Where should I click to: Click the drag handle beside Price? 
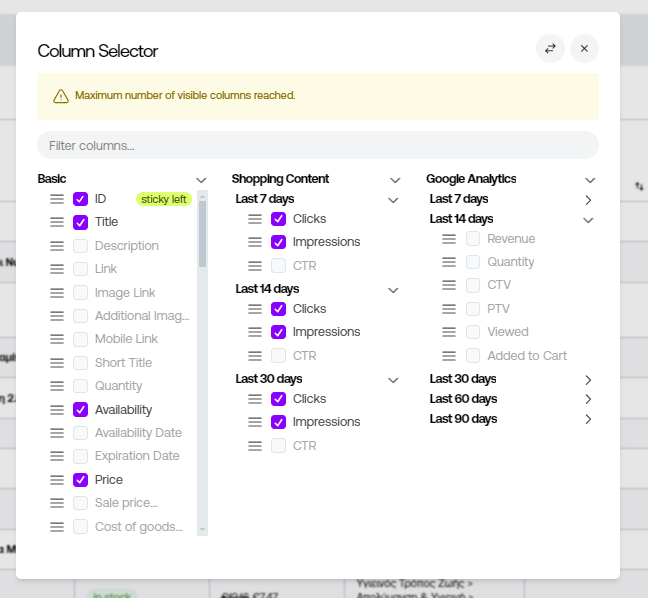click(x=57, y=479)
